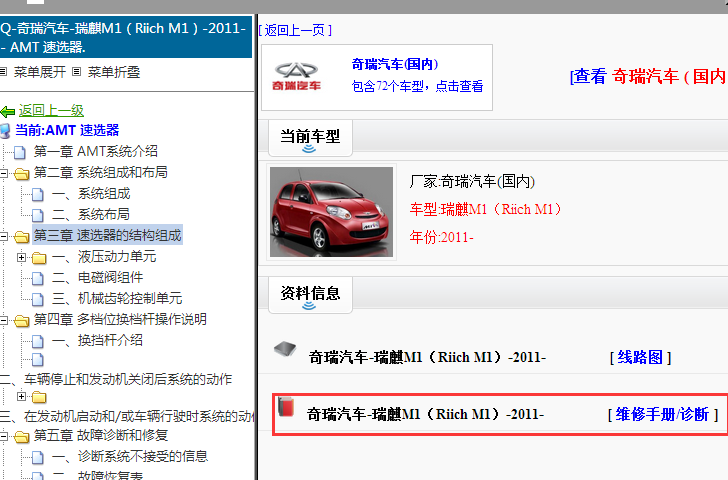Click the green back arrow icon
This screenshot has width=728, height=480.
point(7,111)
